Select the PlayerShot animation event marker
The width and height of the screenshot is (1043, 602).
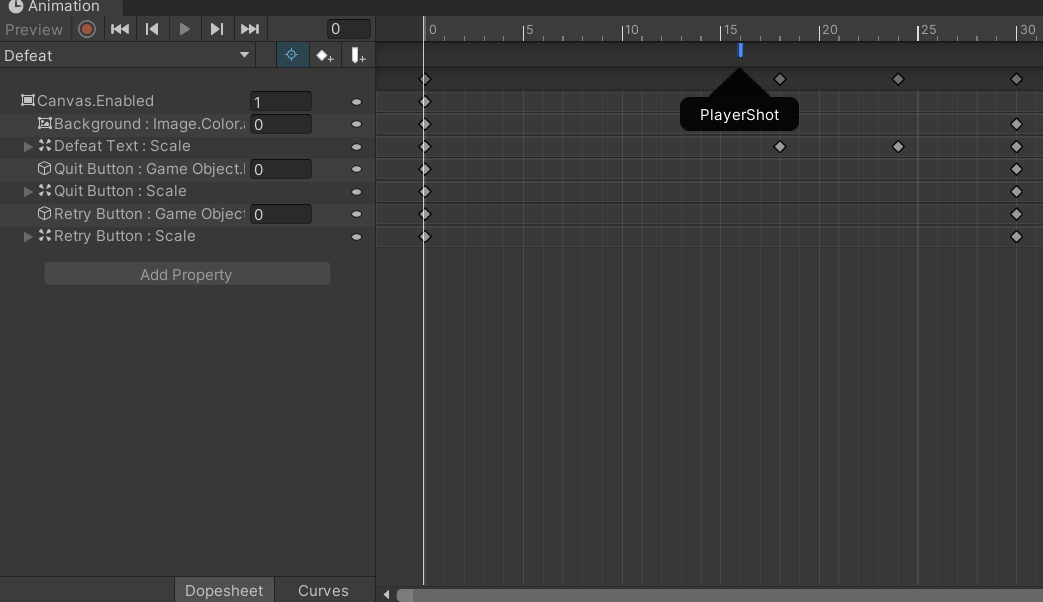[x=740, y=51]
